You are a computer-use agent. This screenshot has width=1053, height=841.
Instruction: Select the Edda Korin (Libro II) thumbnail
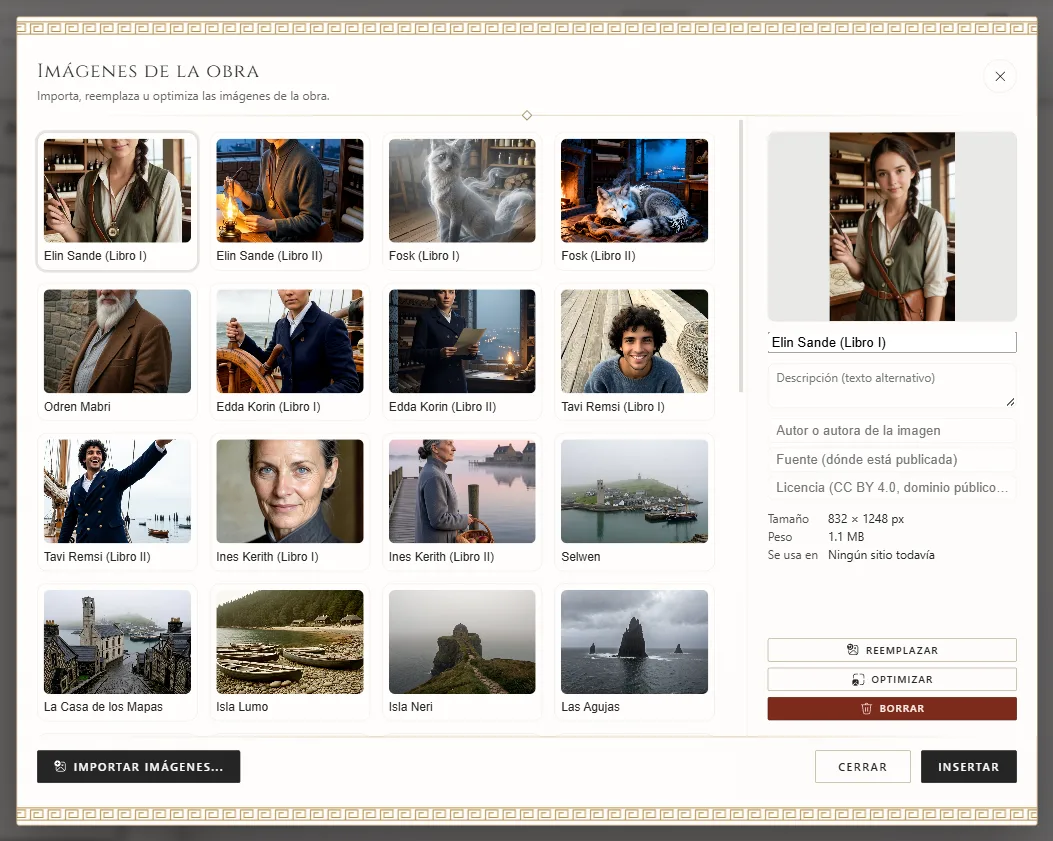pyautogui.click(x=462, y=352)
